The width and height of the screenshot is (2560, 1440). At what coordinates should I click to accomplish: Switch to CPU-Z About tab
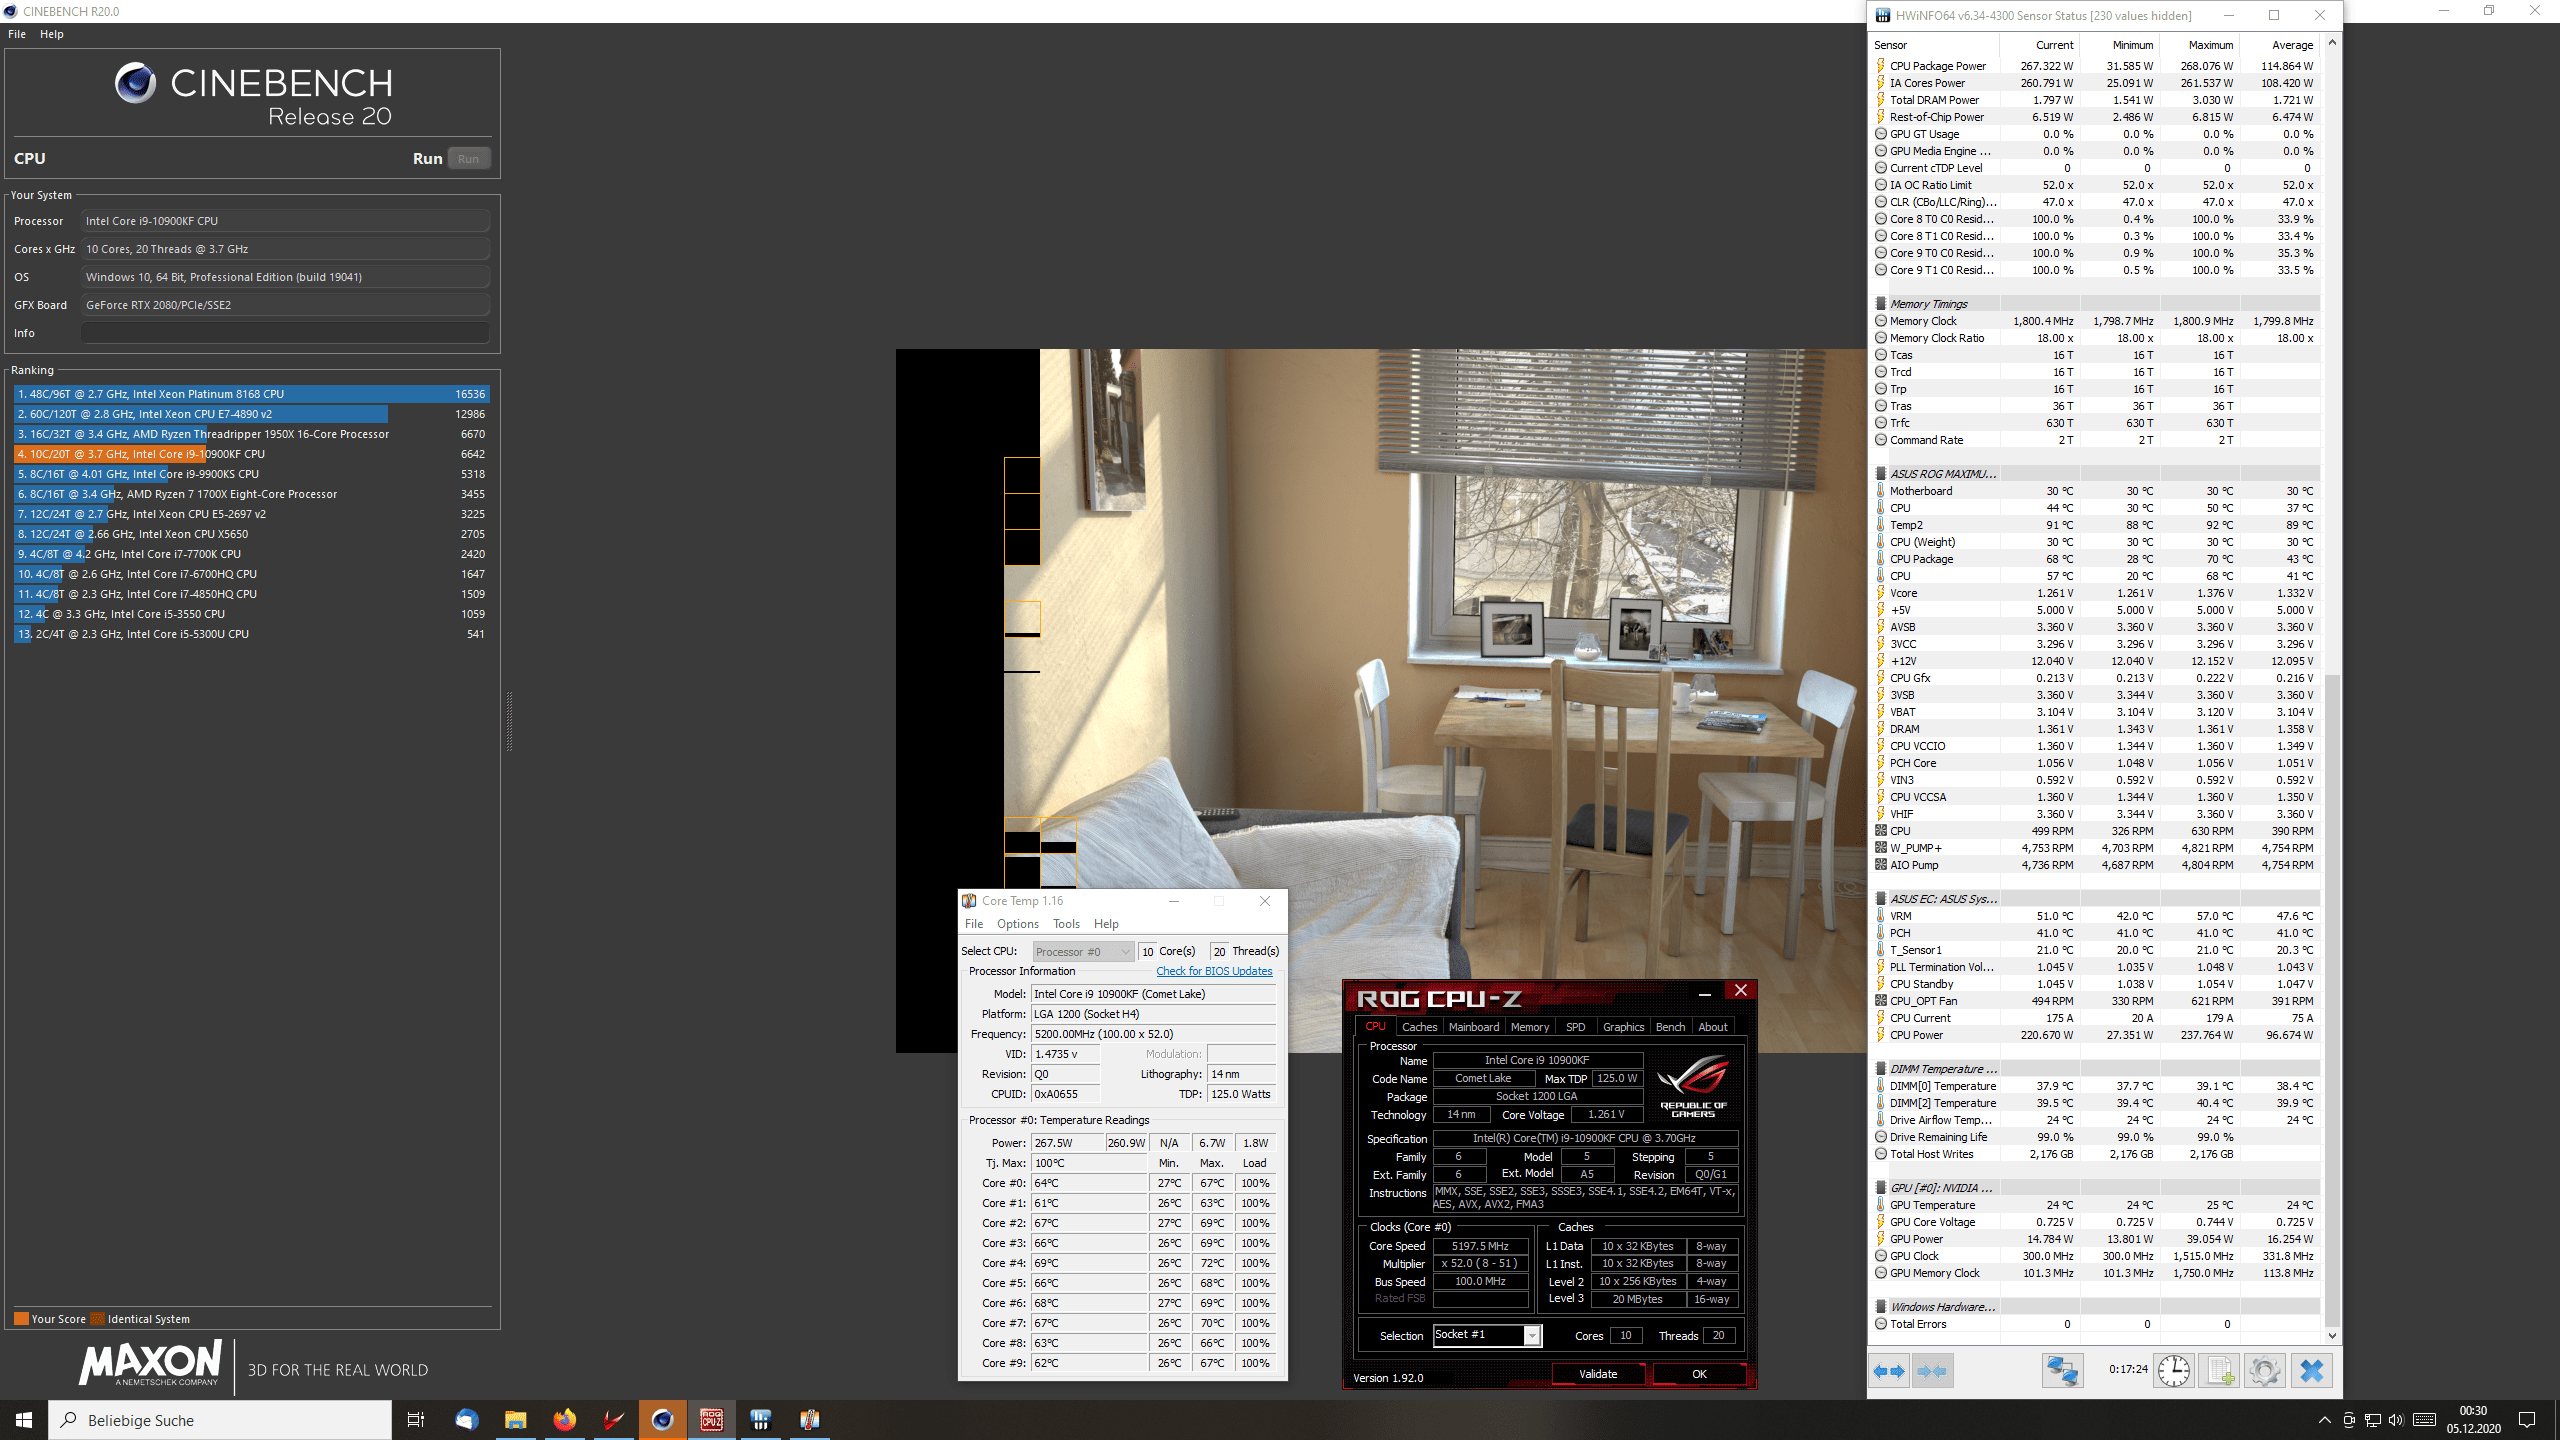point(1713,1027)
